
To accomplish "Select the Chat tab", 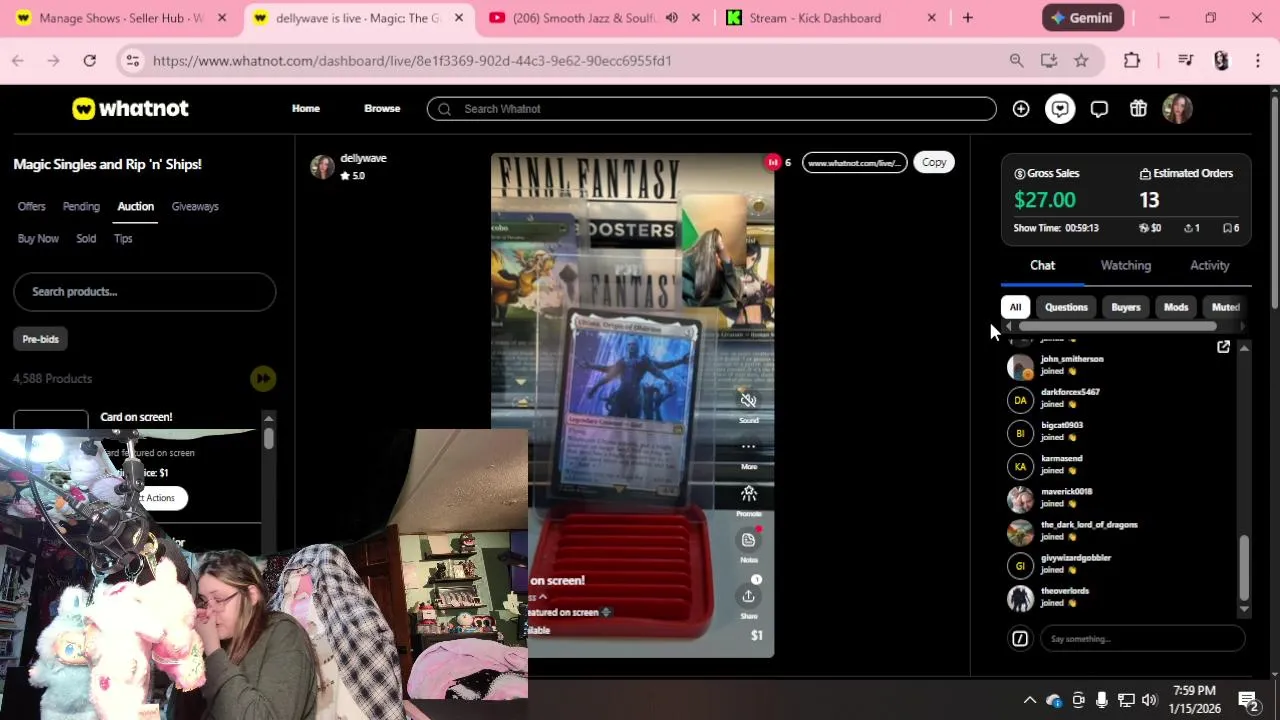I will [1042, 266].
